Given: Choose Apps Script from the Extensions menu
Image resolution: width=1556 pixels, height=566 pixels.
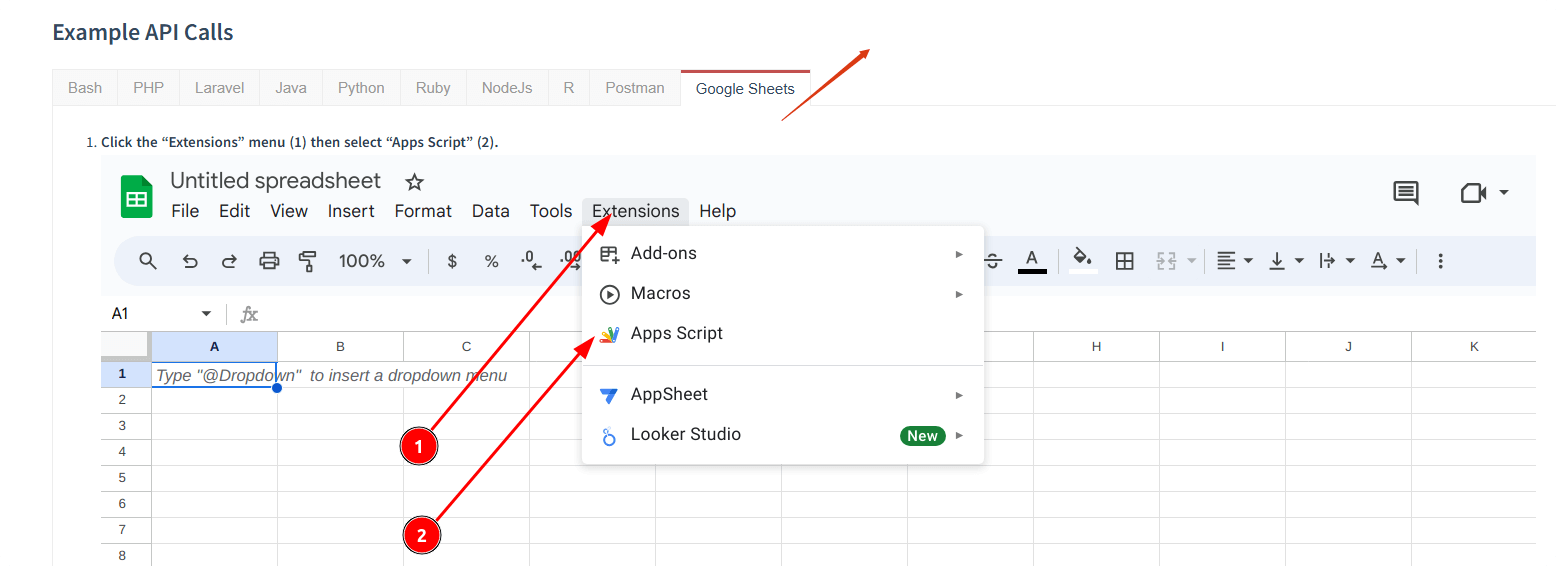Looking at the screenshot, I should [x=783, y=334].
